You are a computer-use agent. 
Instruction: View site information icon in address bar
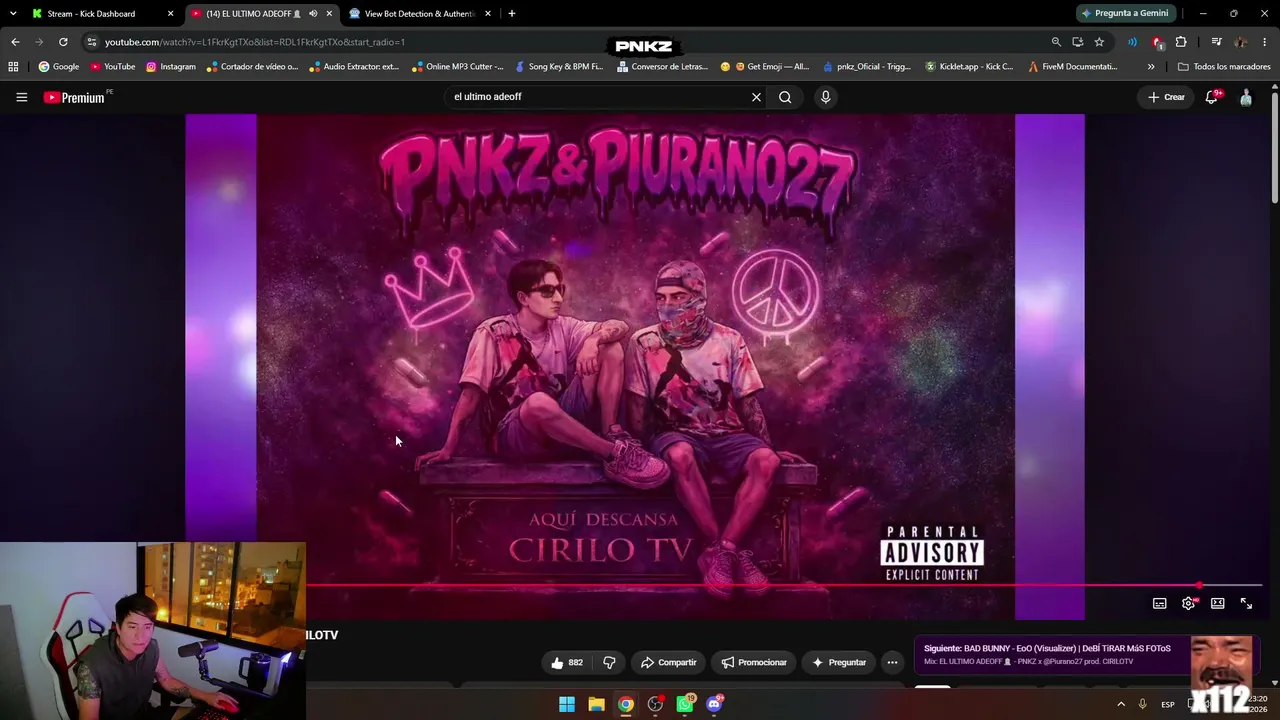pos(92,42)
